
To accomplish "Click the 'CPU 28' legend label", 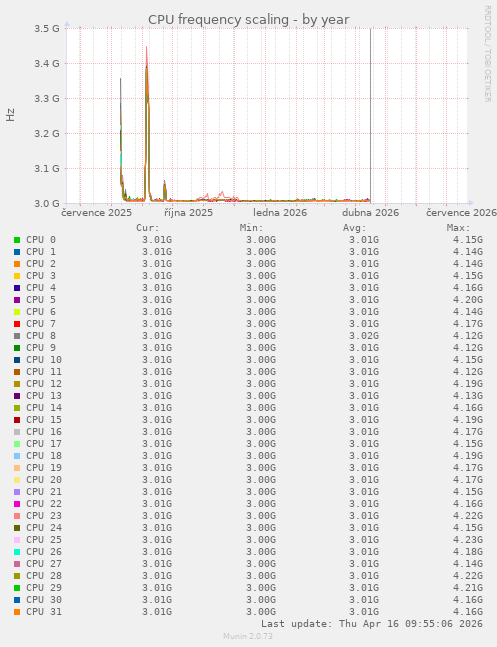I will (44, 575).
